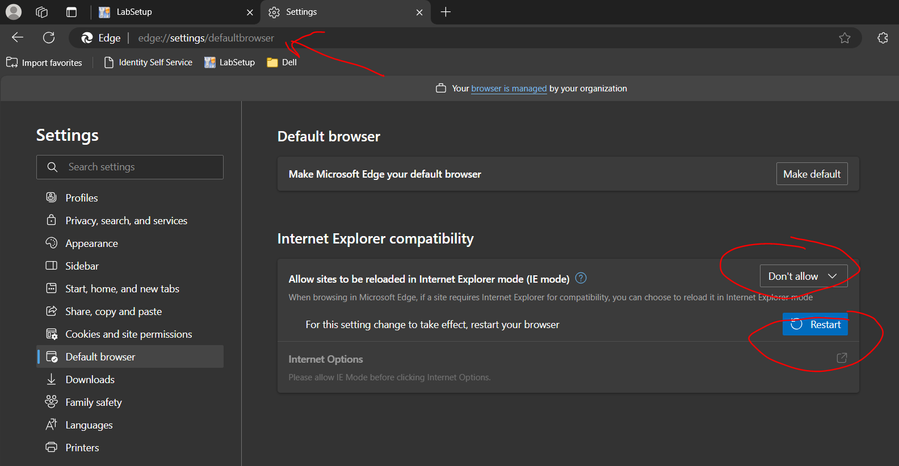Open new tab with plus button
Image resolution: width=899 pixels, height=466 pixels.
coord(446,12)
